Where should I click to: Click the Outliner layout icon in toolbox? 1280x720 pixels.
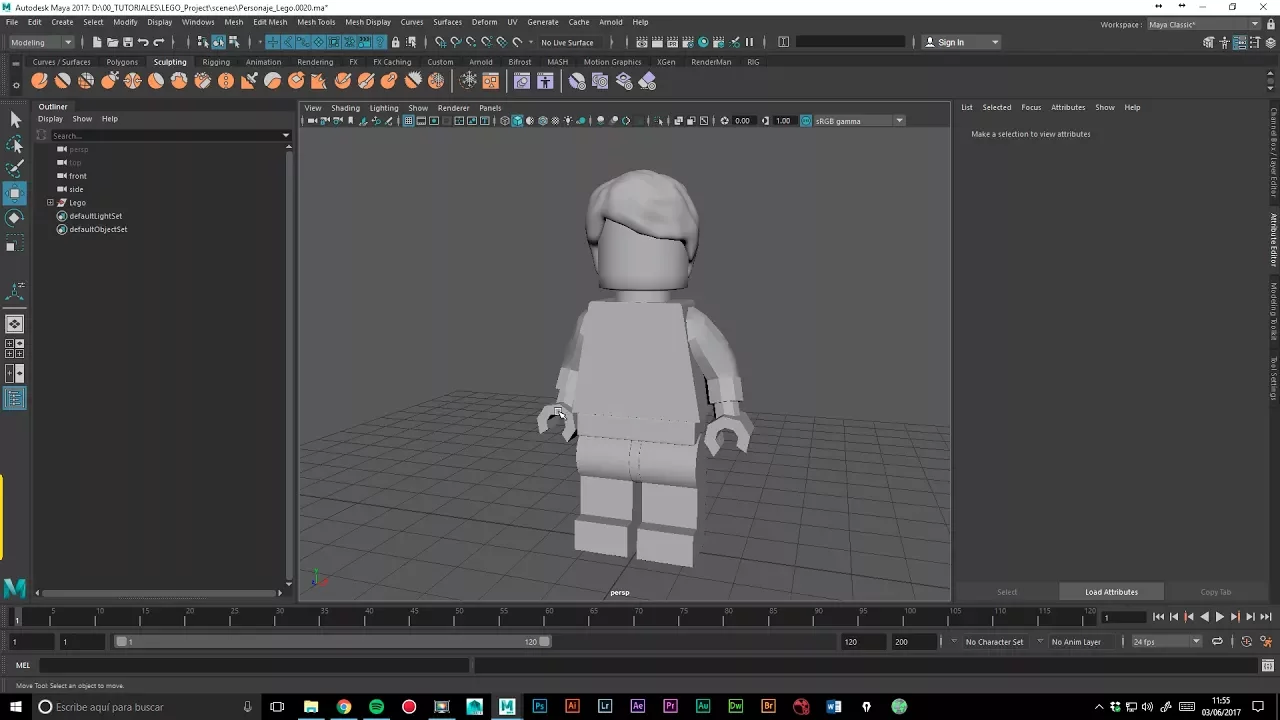15,398
